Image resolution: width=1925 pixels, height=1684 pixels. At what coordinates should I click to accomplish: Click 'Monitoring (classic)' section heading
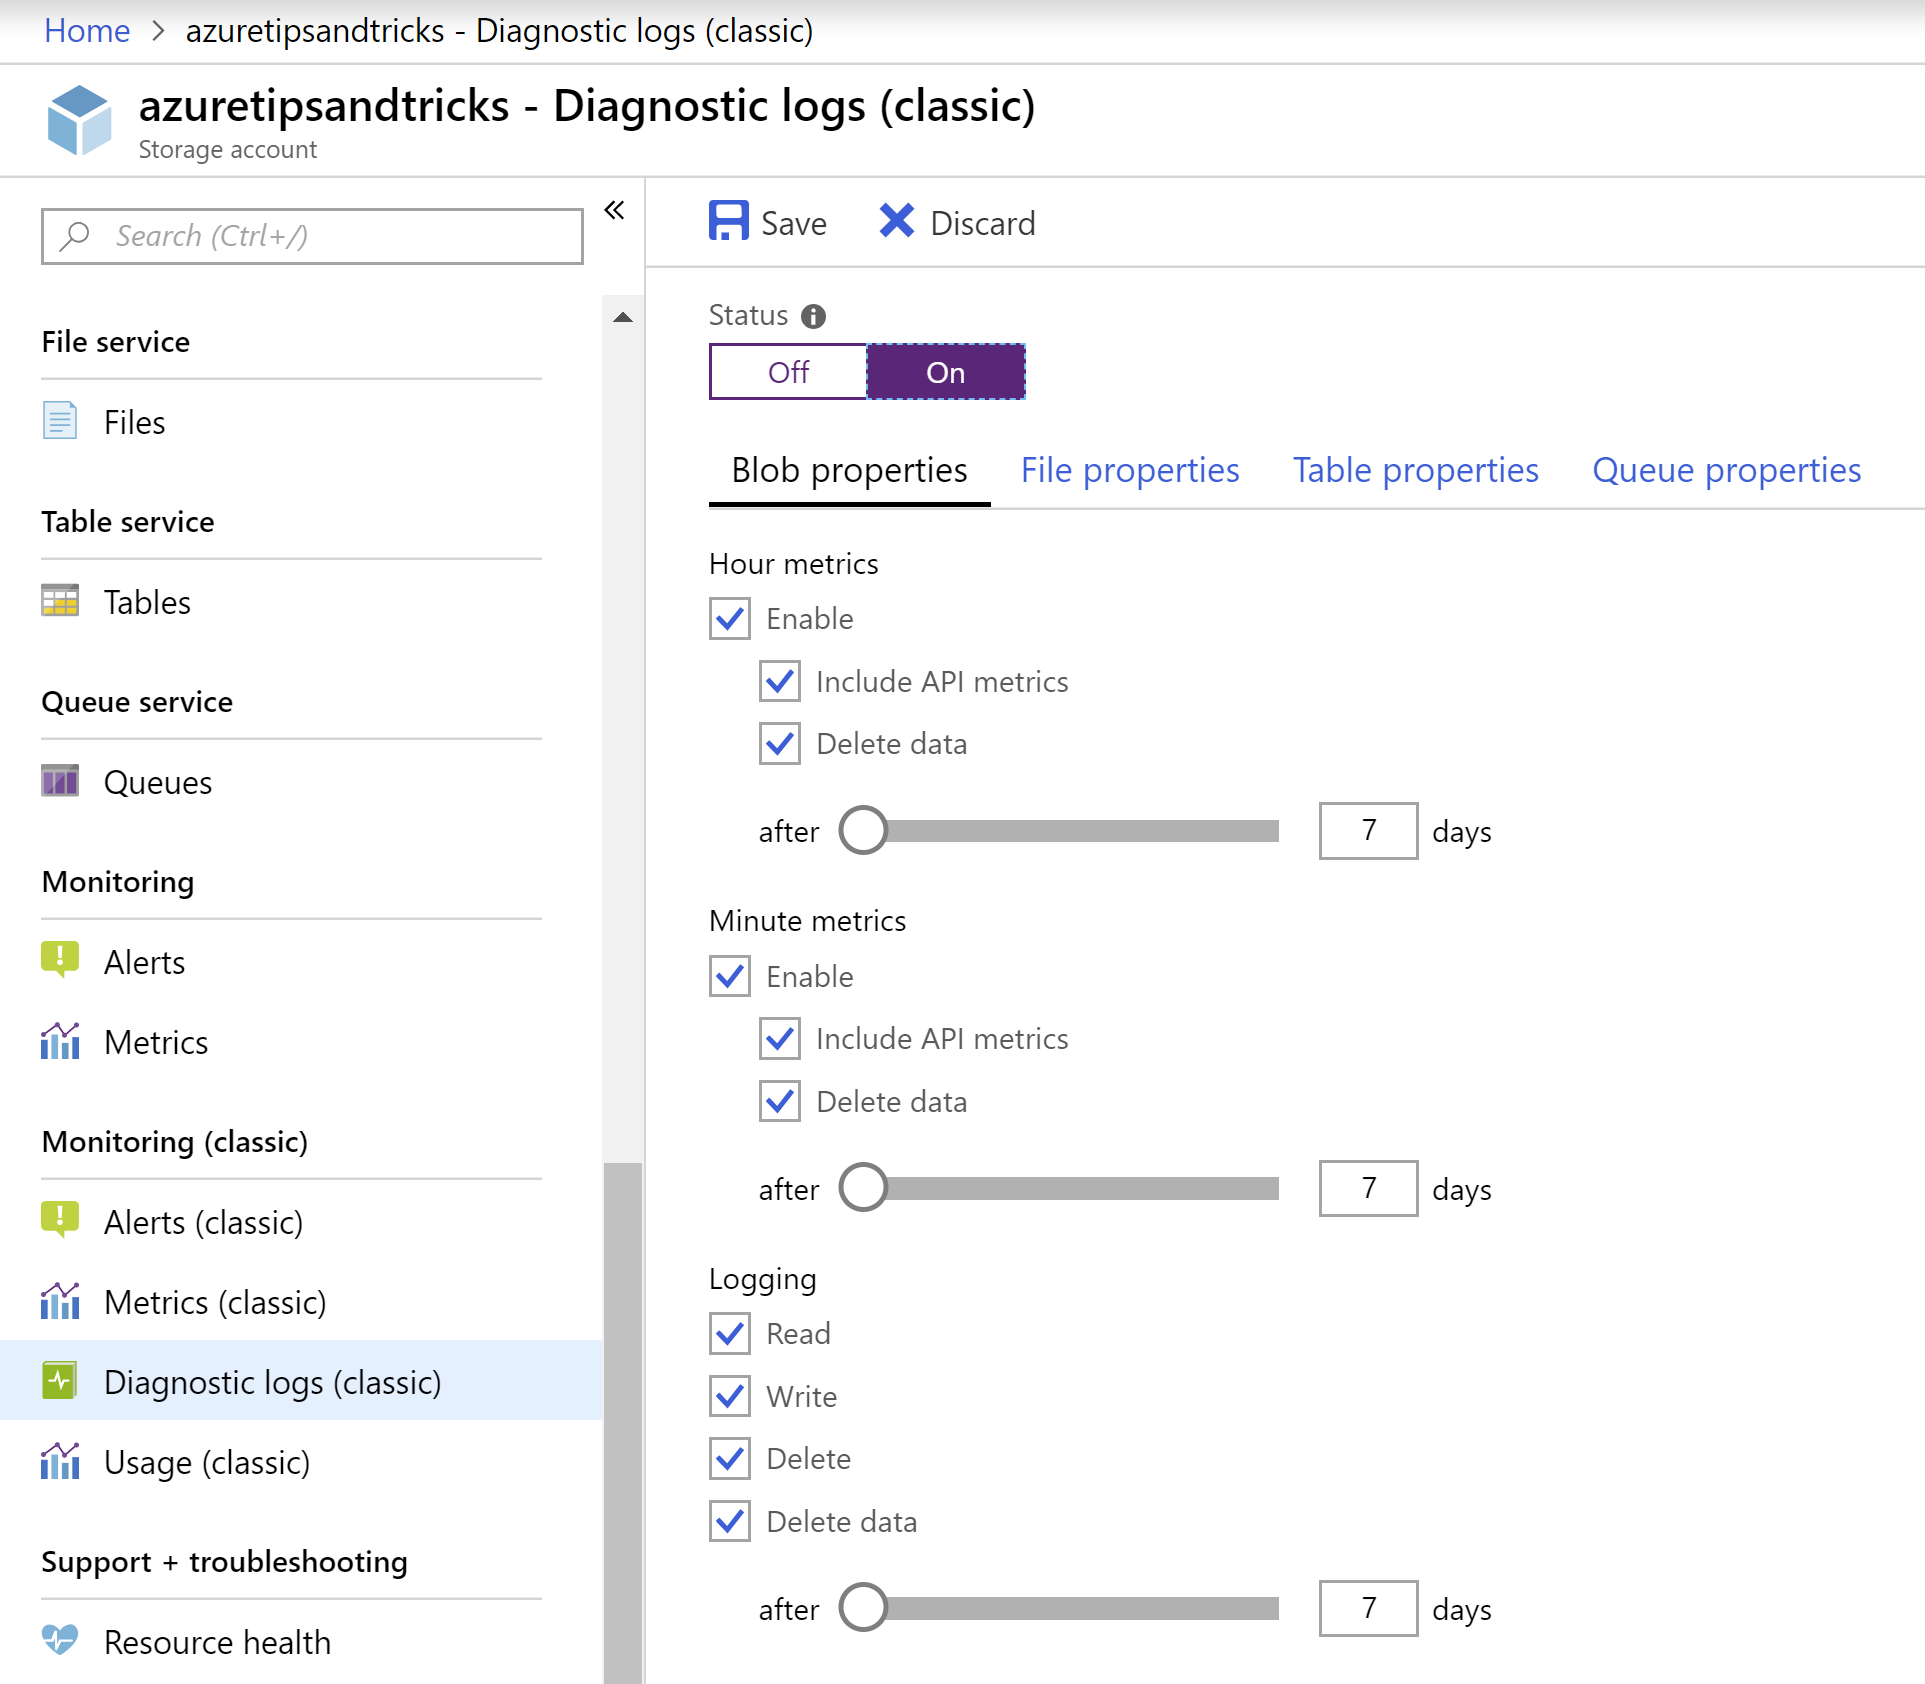pos(175,1142)
